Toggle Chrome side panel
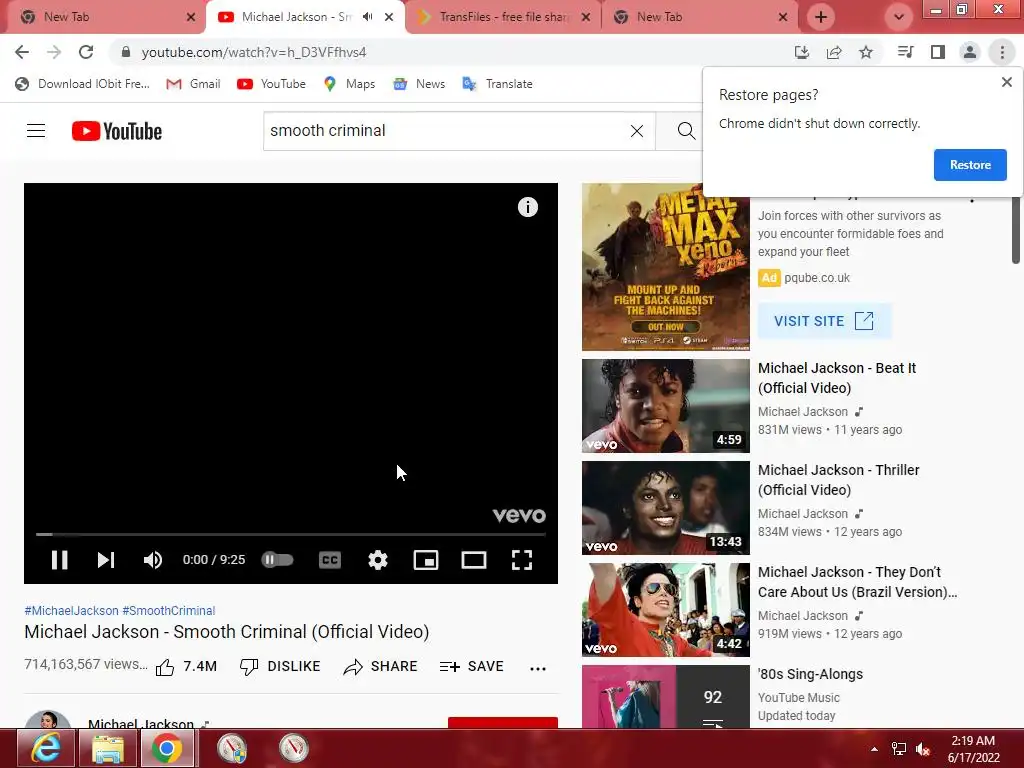The width and height of the screenshot is (1024, 768). (938, 52)
